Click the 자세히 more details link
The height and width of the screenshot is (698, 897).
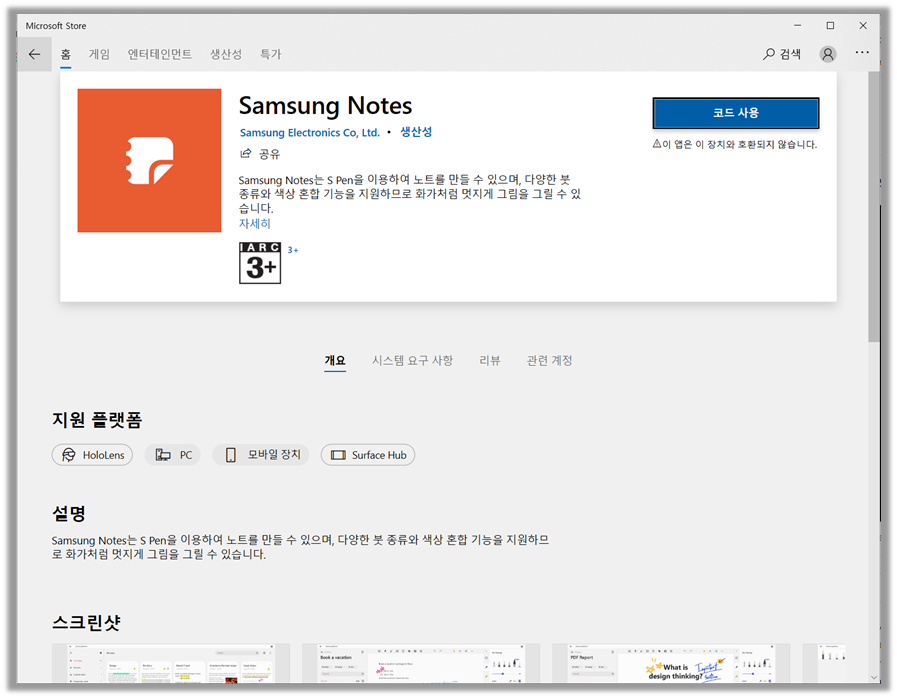coord(255,224)
